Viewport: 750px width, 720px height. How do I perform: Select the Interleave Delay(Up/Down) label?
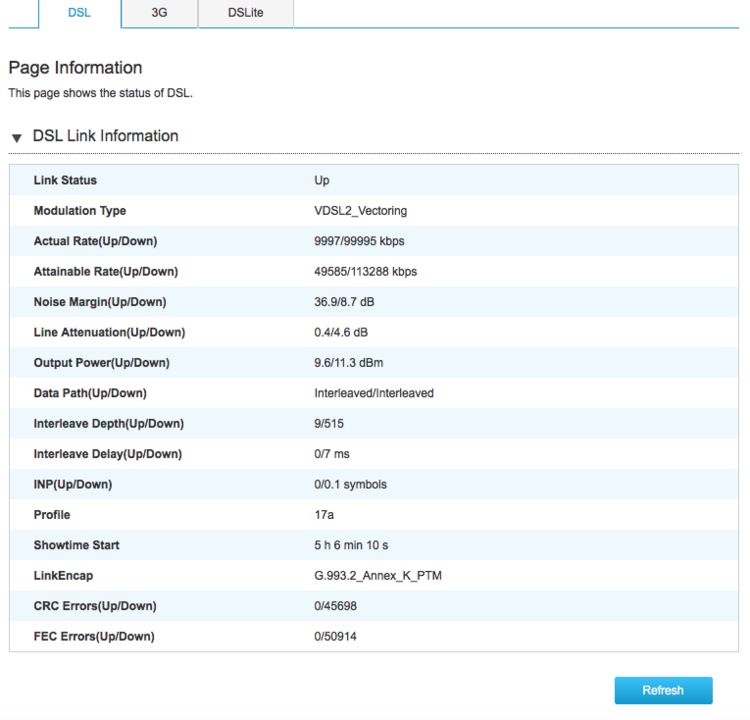108,454
